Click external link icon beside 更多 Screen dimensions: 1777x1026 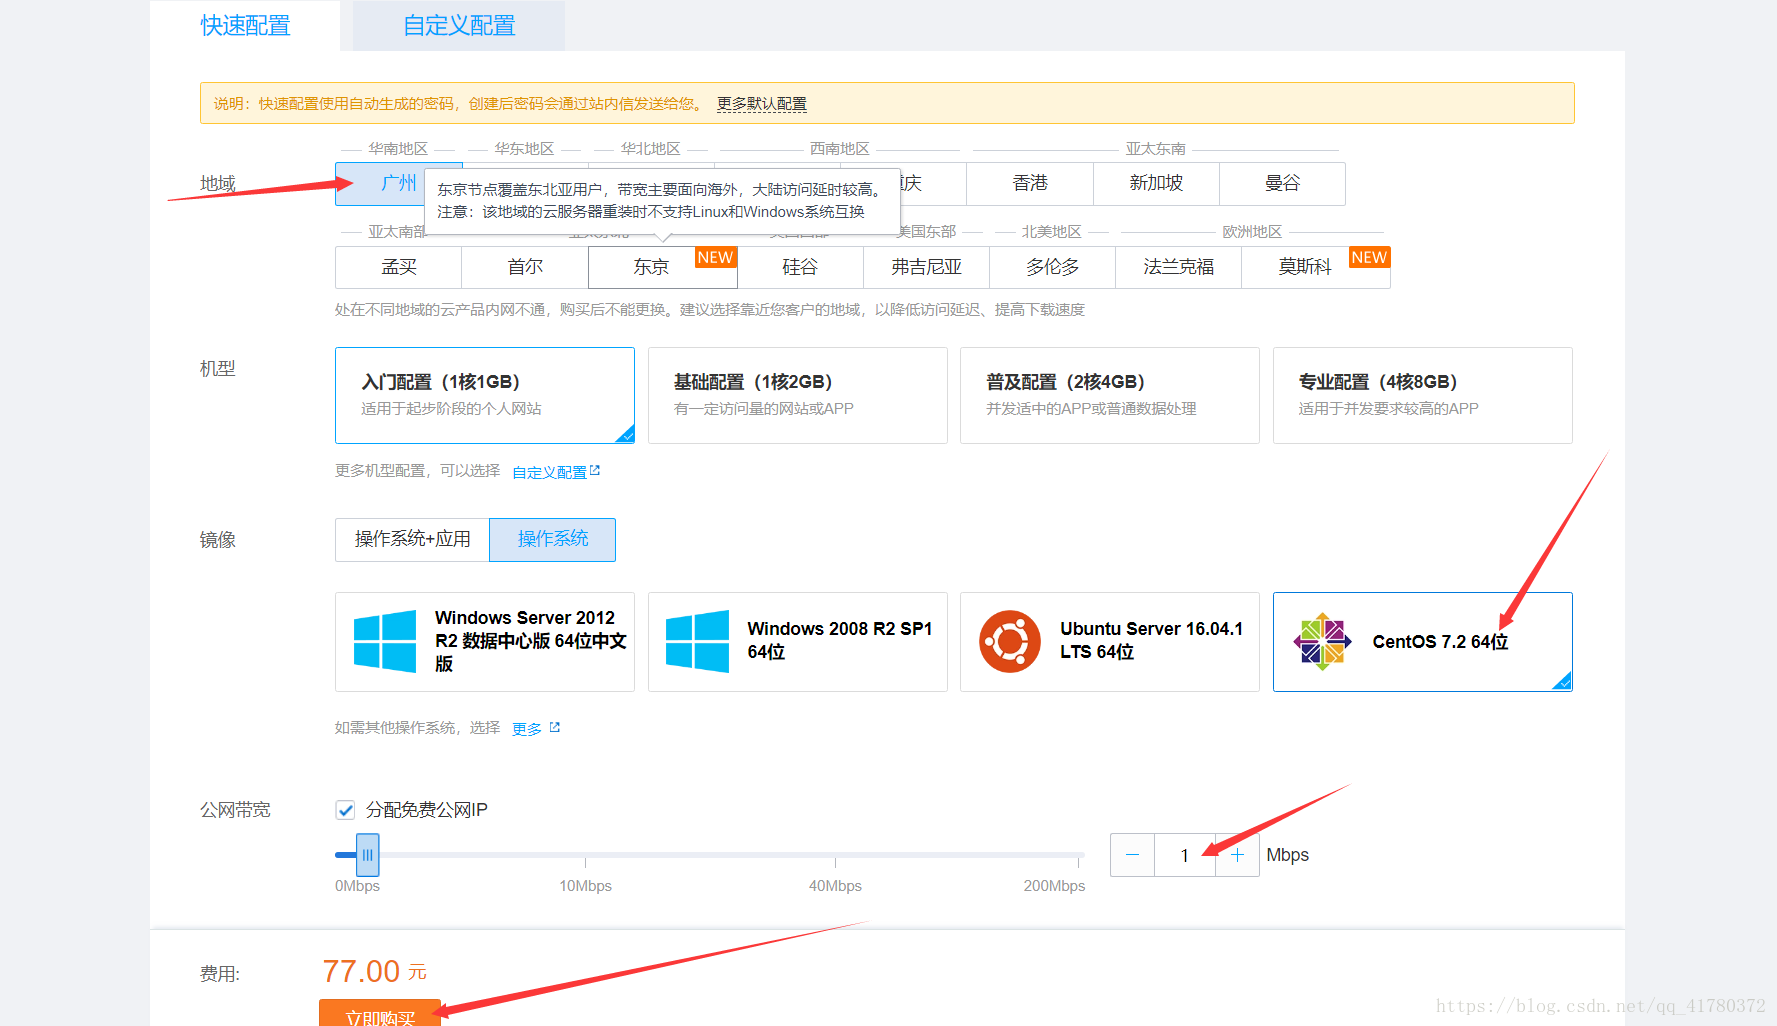[555, 727]
